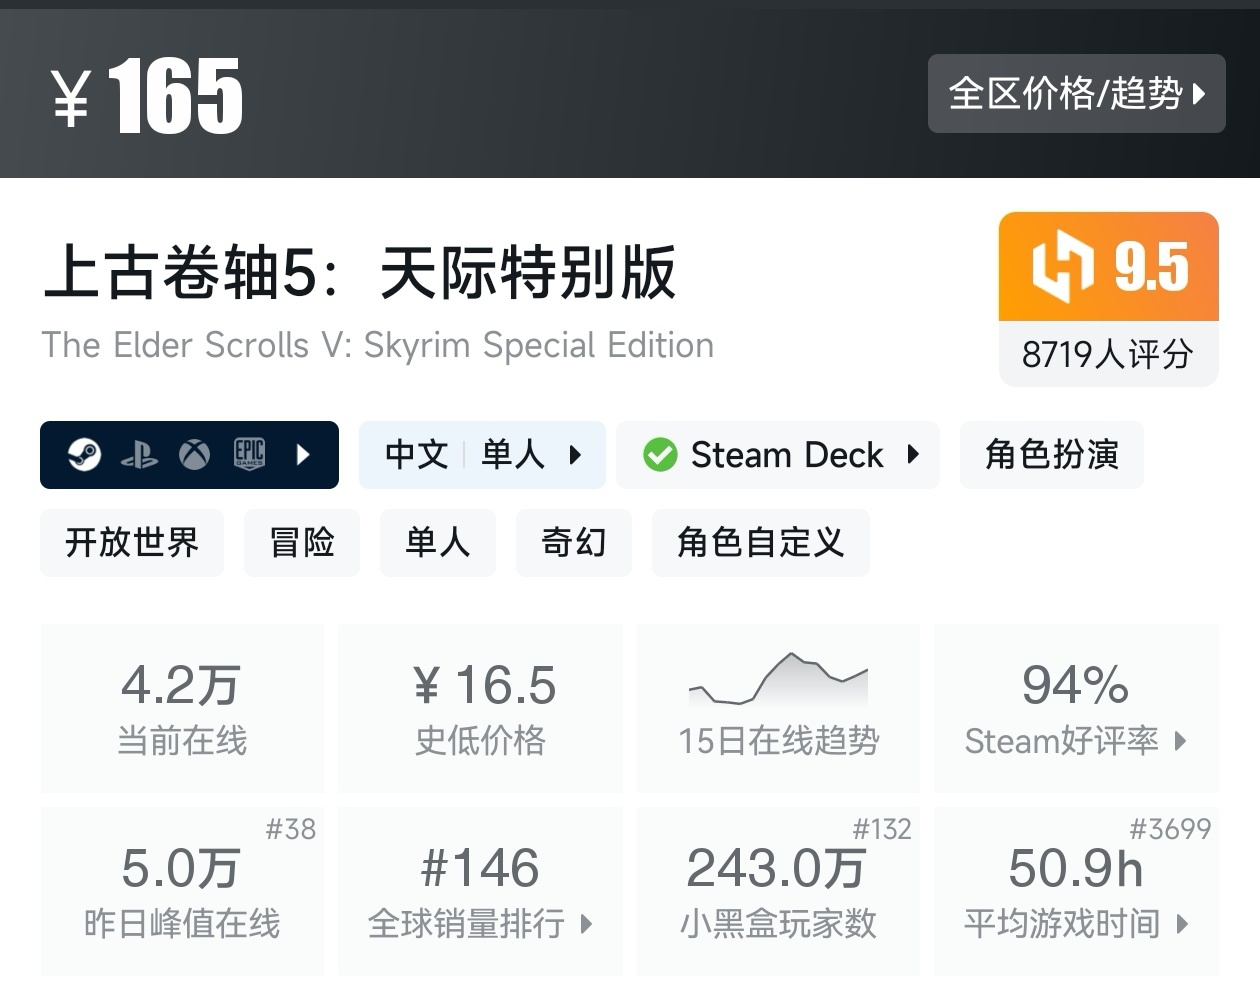Select the 角色自定义 tag
The width and height of the screenshot is (1260, 983).
pyautogui.click(x=761, y=543)
